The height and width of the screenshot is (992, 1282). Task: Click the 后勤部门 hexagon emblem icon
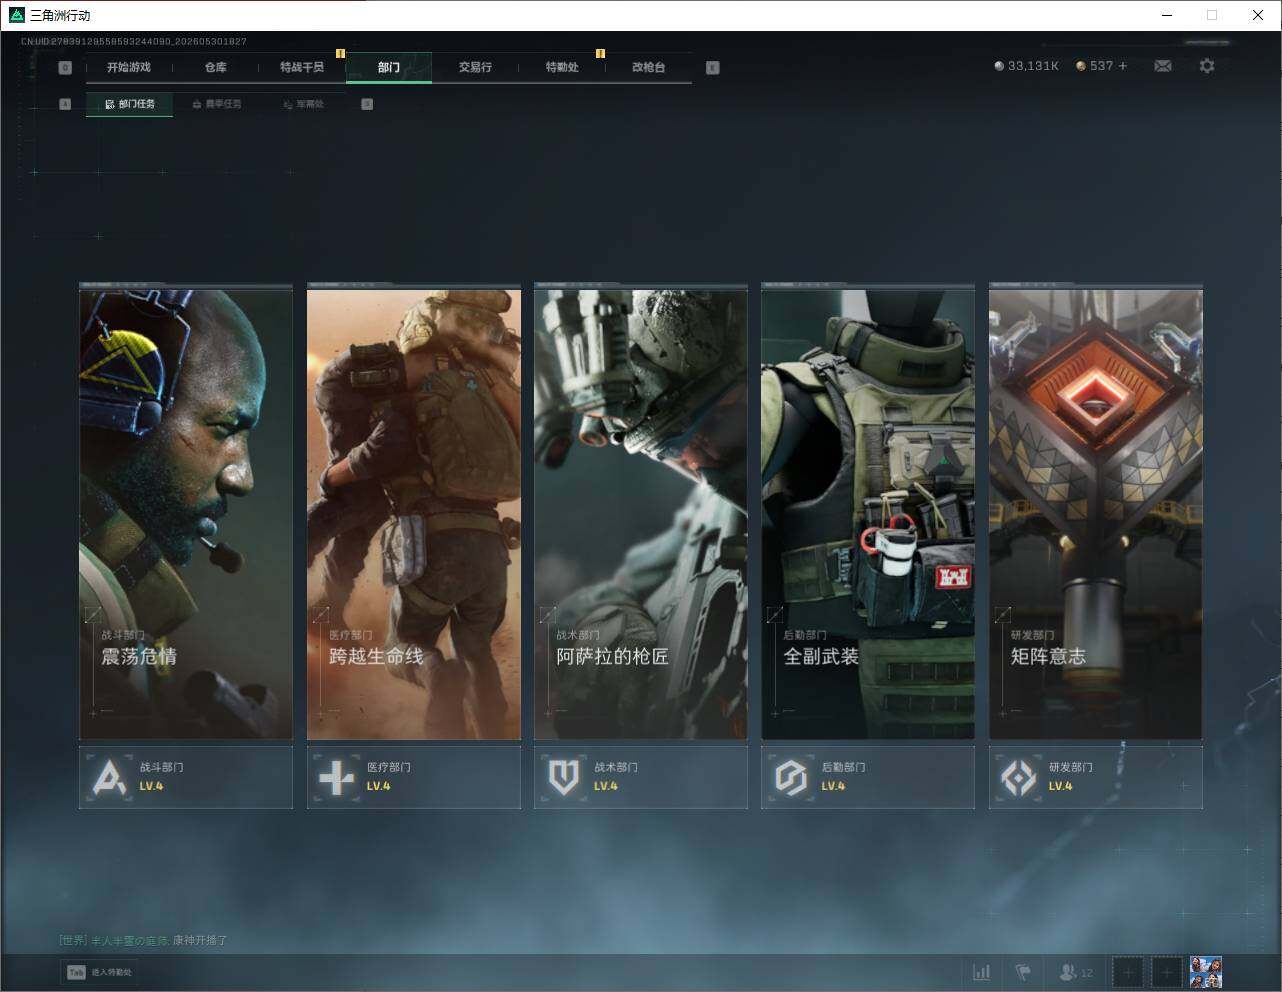tap(791, 777)
